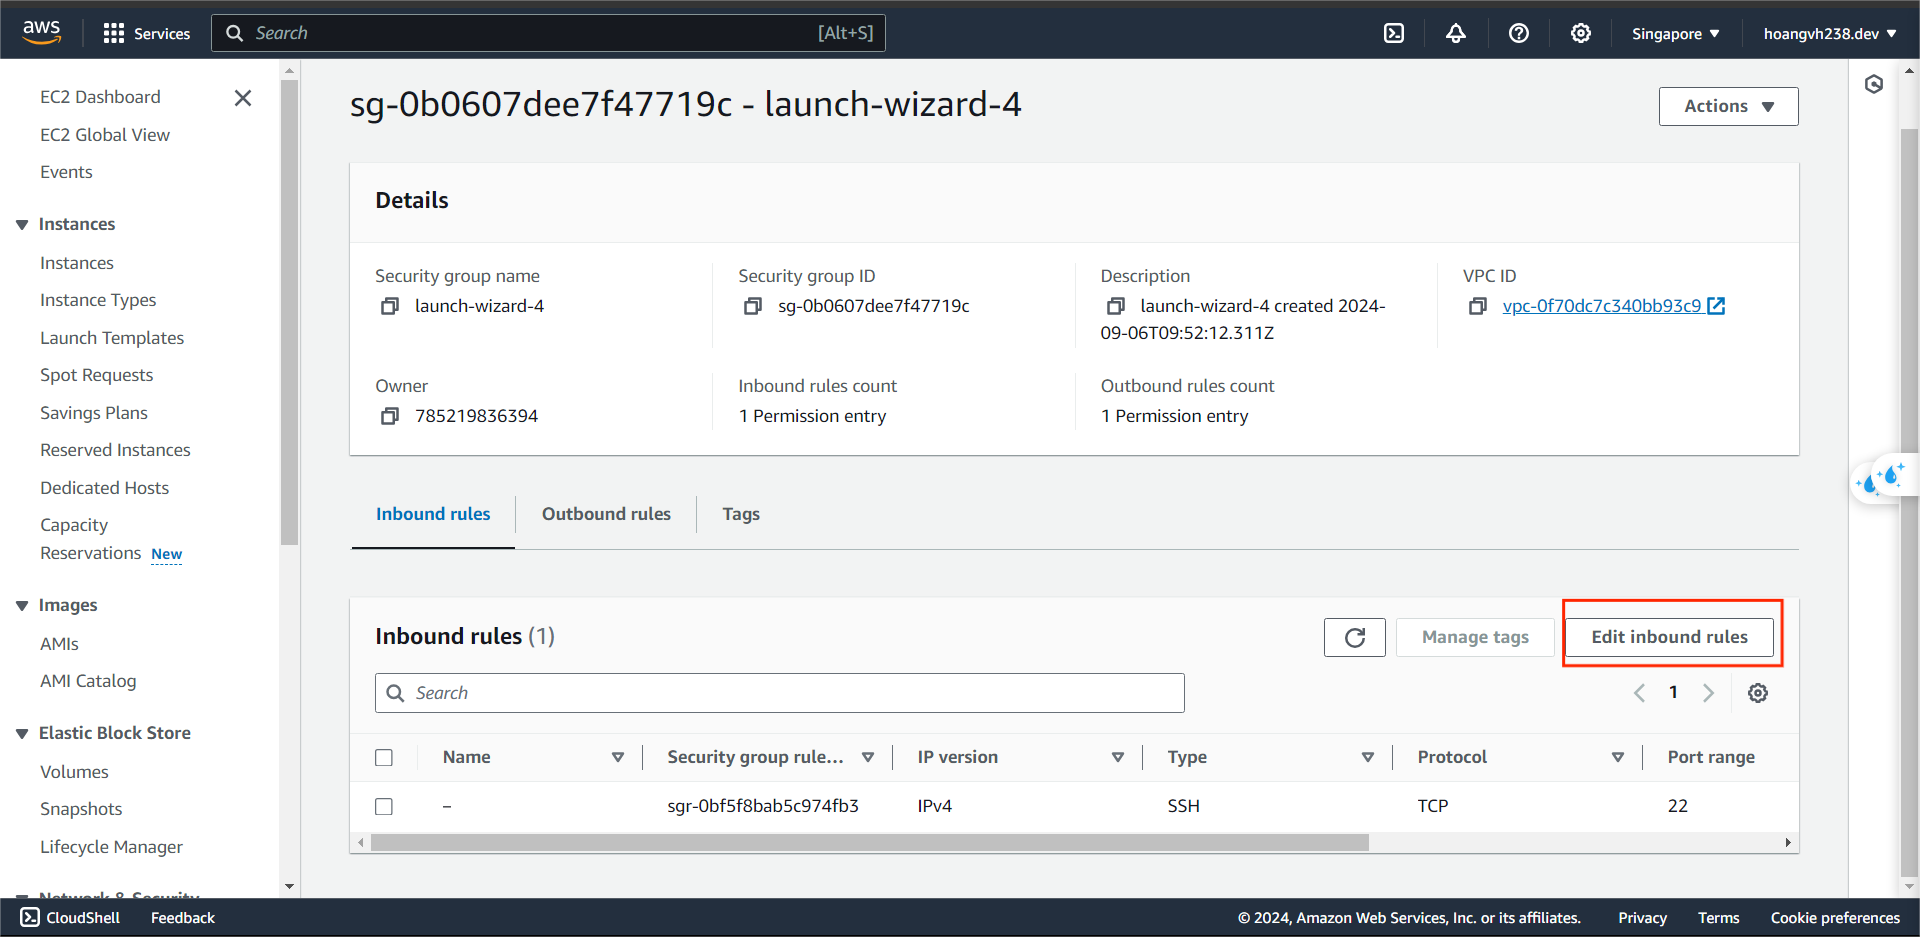Sort by the Name column
This screenshot has height=937, width=1920.
pyautogui.click(x=618, y=758)
